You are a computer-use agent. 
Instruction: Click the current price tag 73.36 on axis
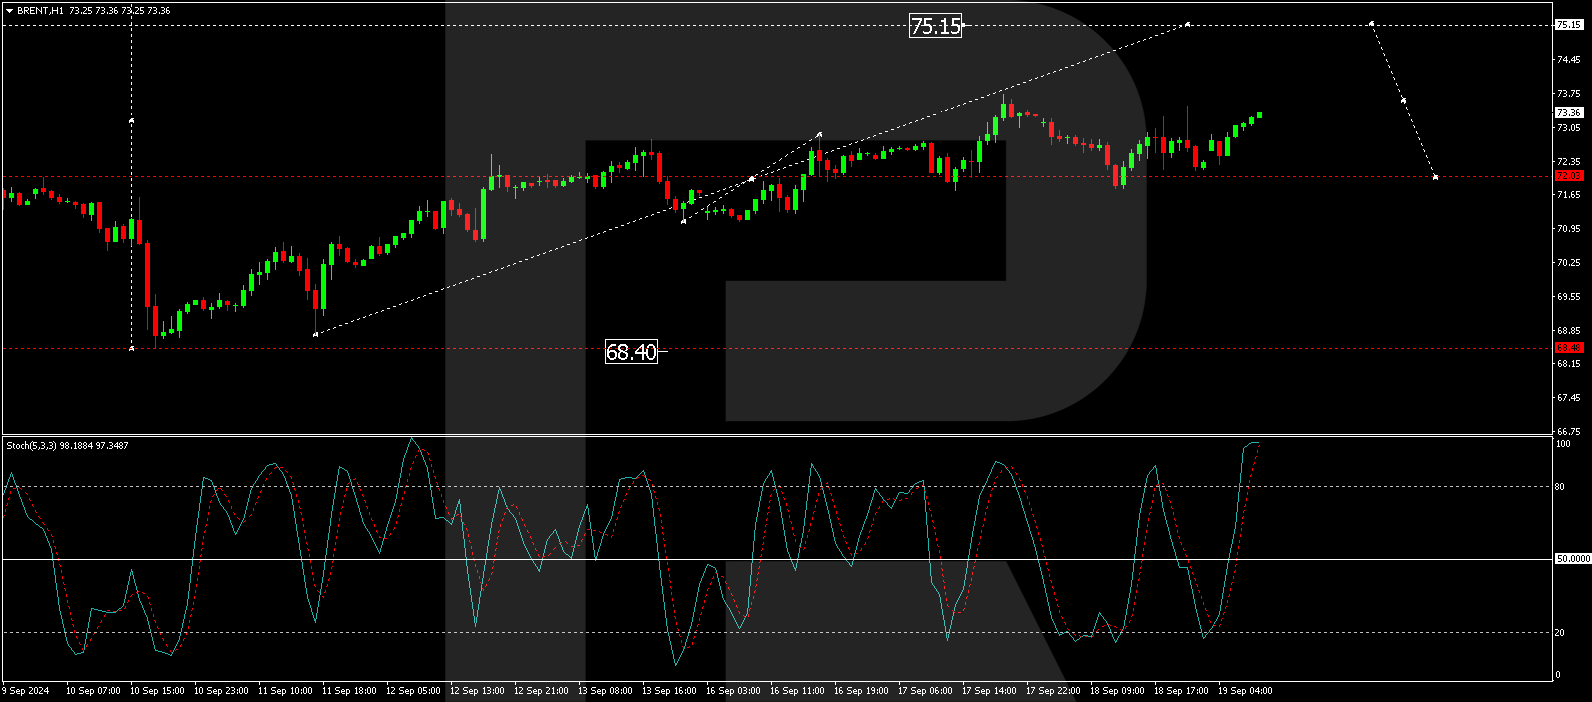coord(1569,112)
